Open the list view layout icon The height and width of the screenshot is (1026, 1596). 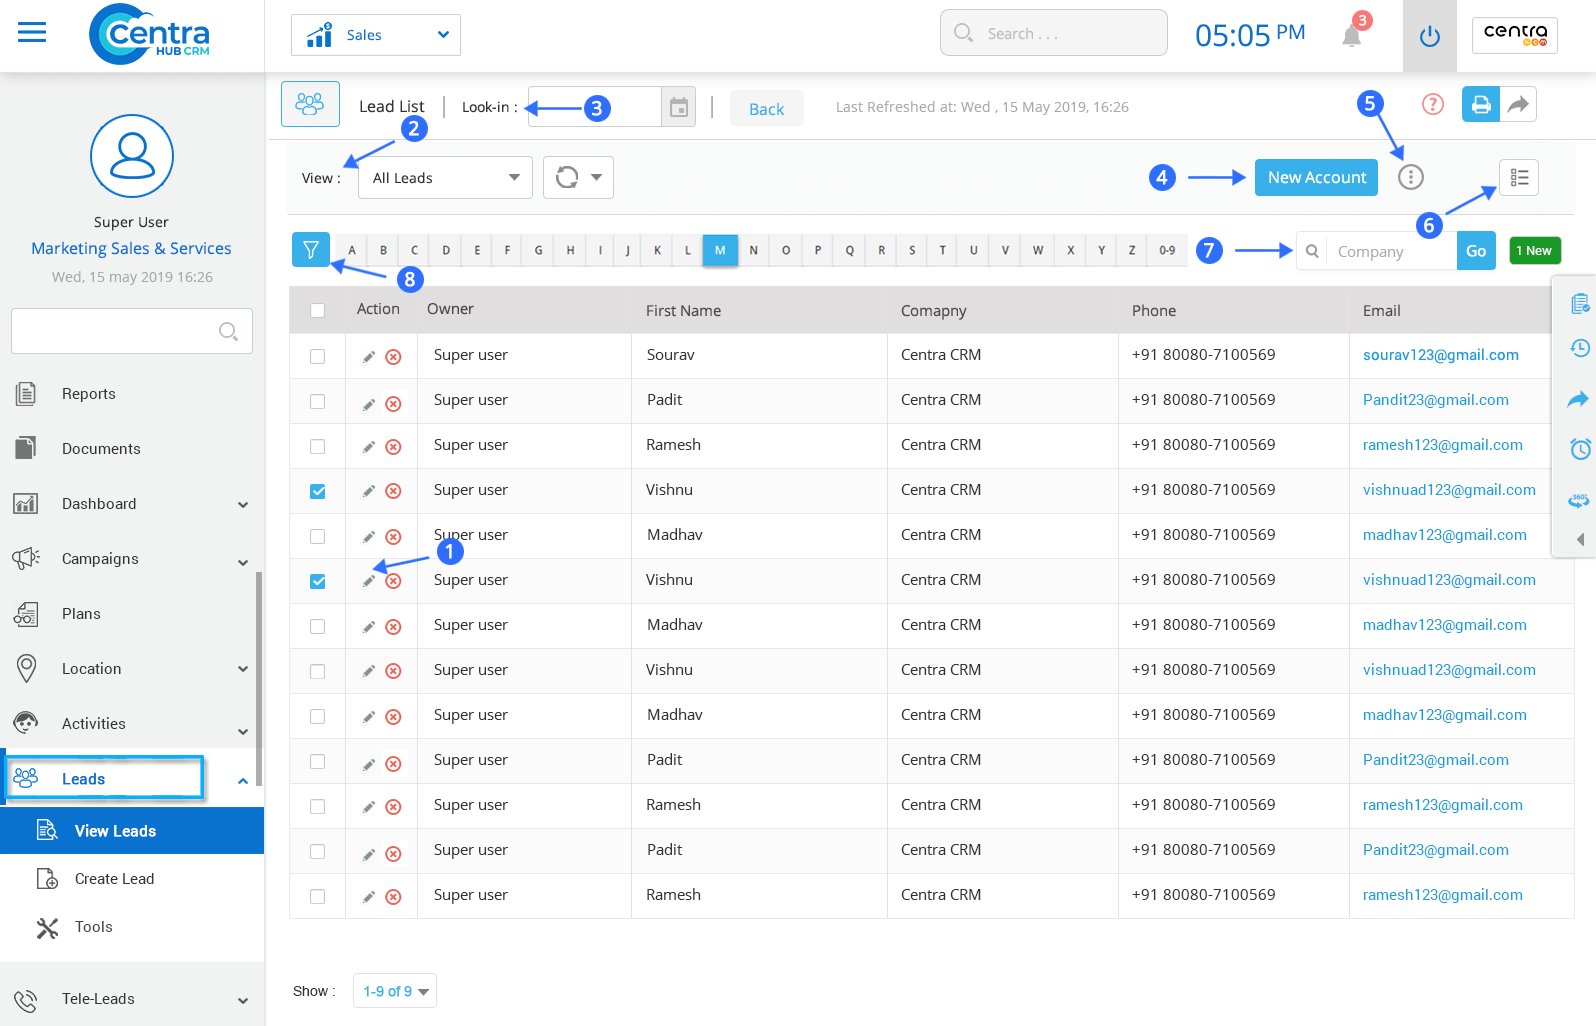(x=1518, y=178)
